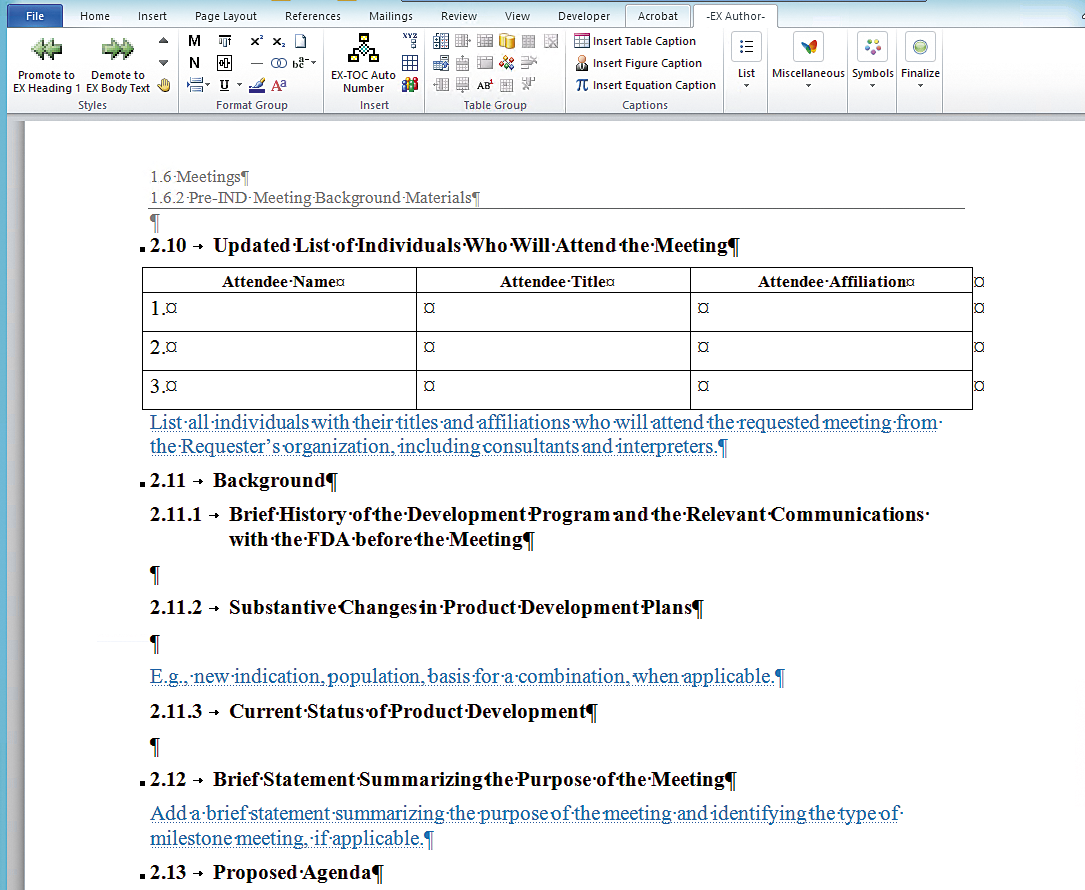The image size is (1085, 890).
Task: Click the Demote to EX Body Text arrows
Action: click(x=118, y=49)
